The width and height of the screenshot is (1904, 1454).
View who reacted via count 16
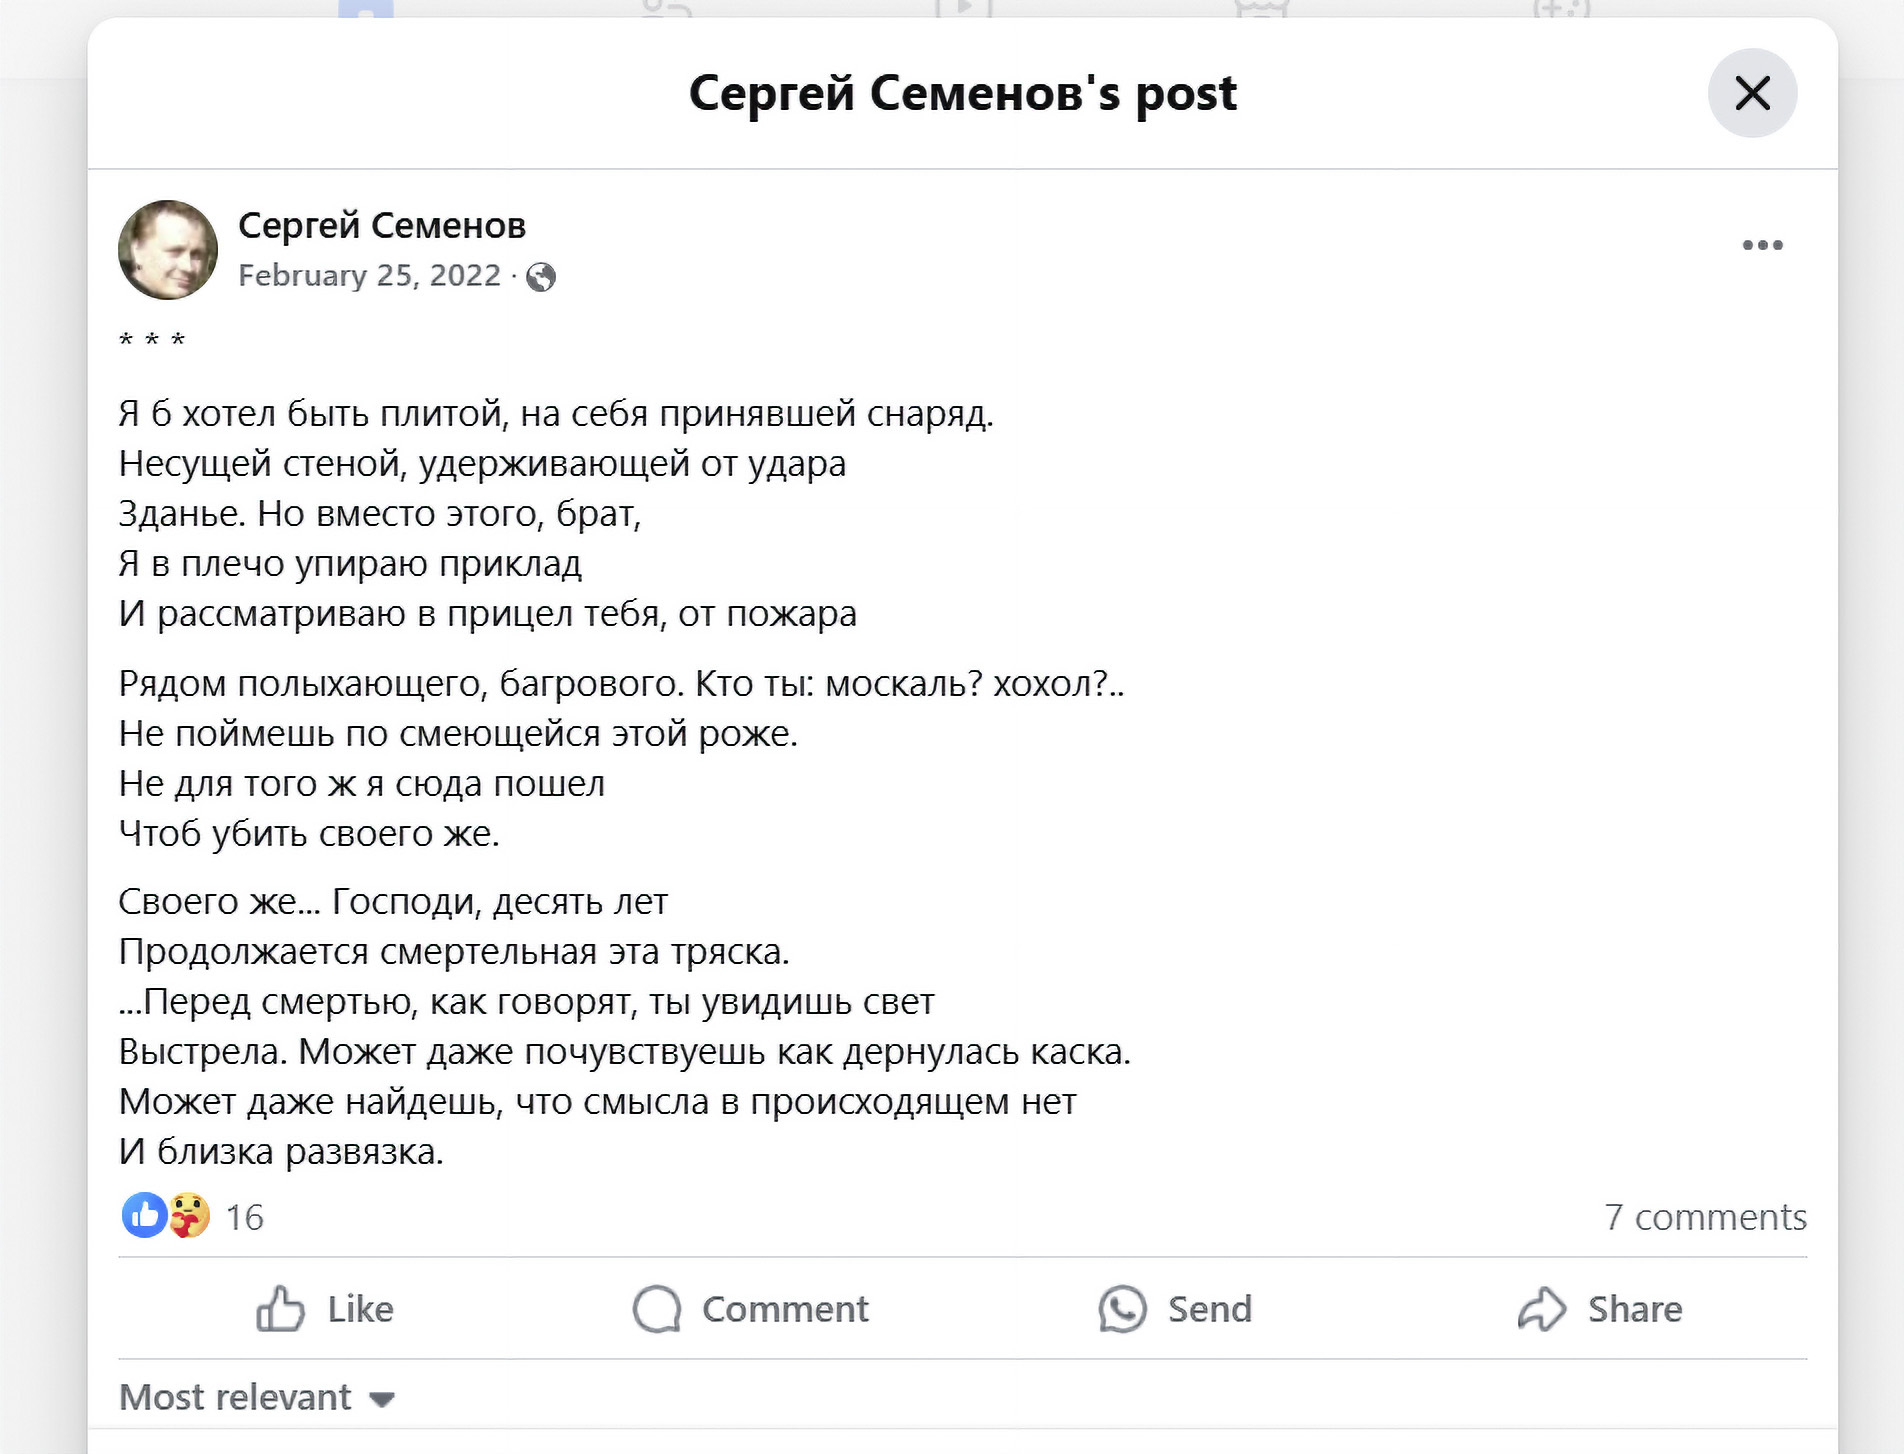(244, 1217)
